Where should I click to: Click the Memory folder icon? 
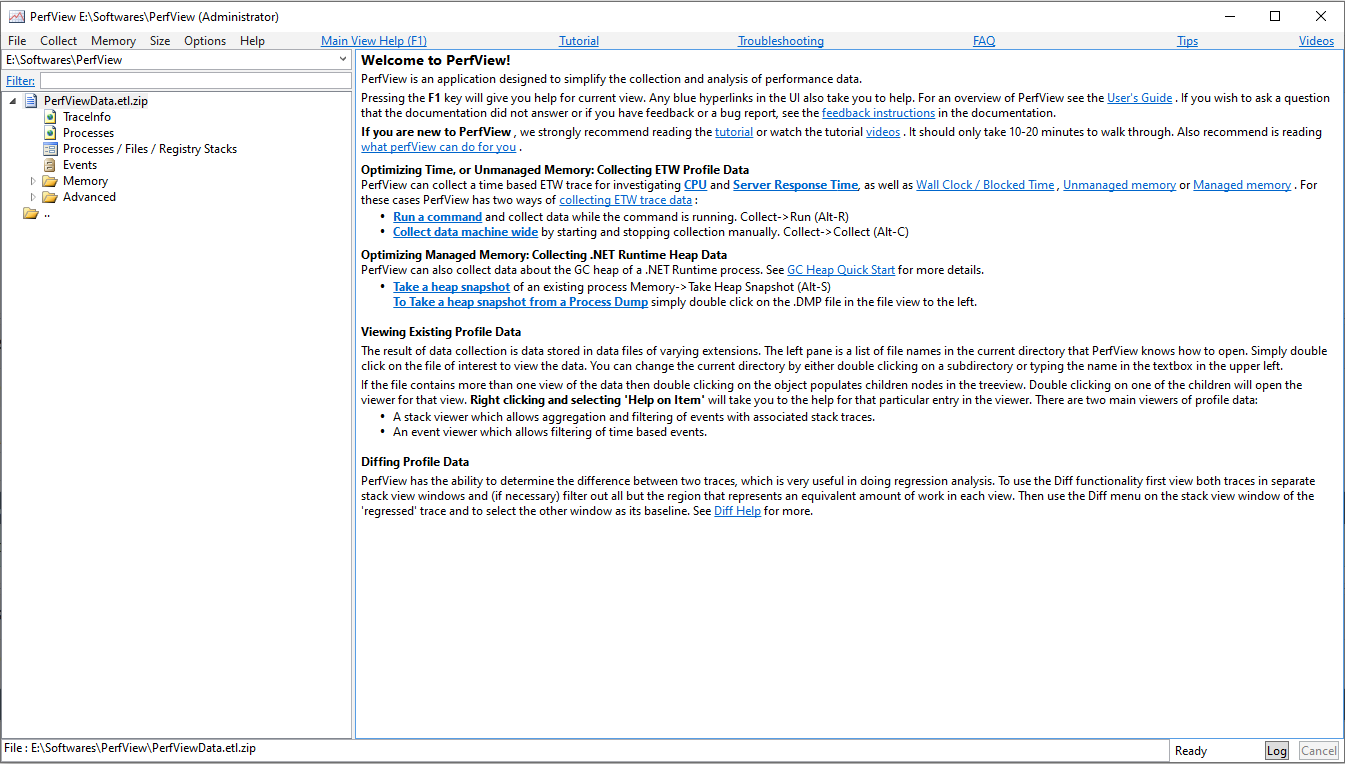[x=50, y=181]
